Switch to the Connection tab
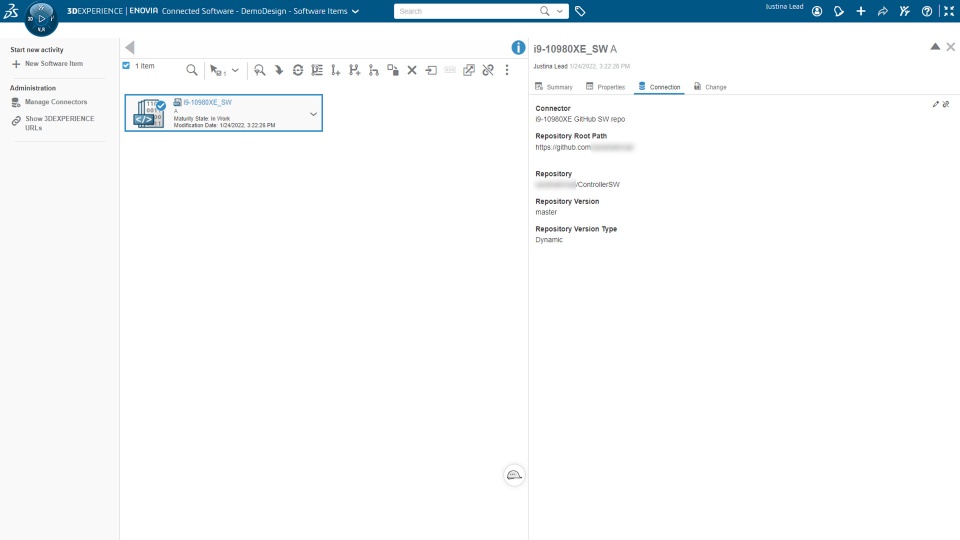Image resolution: width=960 pixels, height=540 pixels. [659, 87]
